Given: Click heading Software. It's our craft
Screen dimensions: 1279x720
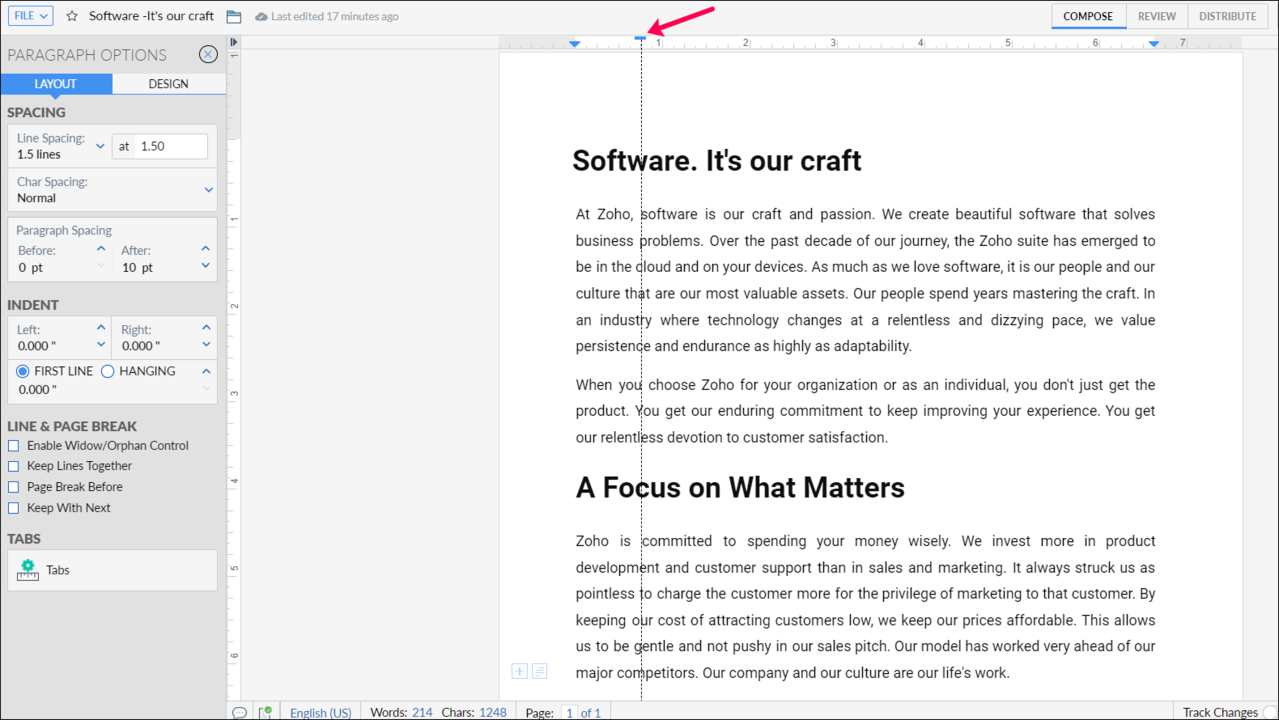Looking at the screenshot, I should click(717, 160).
